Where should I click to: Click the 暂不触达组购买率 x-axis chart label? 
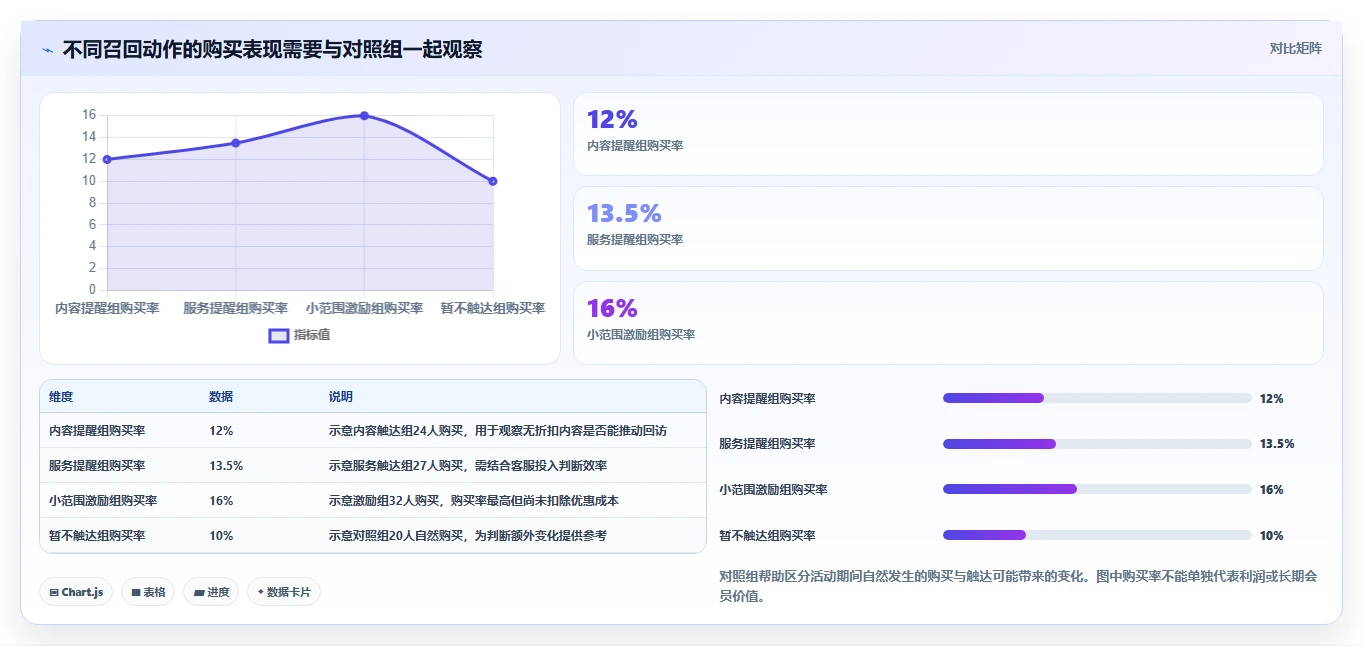493,308
